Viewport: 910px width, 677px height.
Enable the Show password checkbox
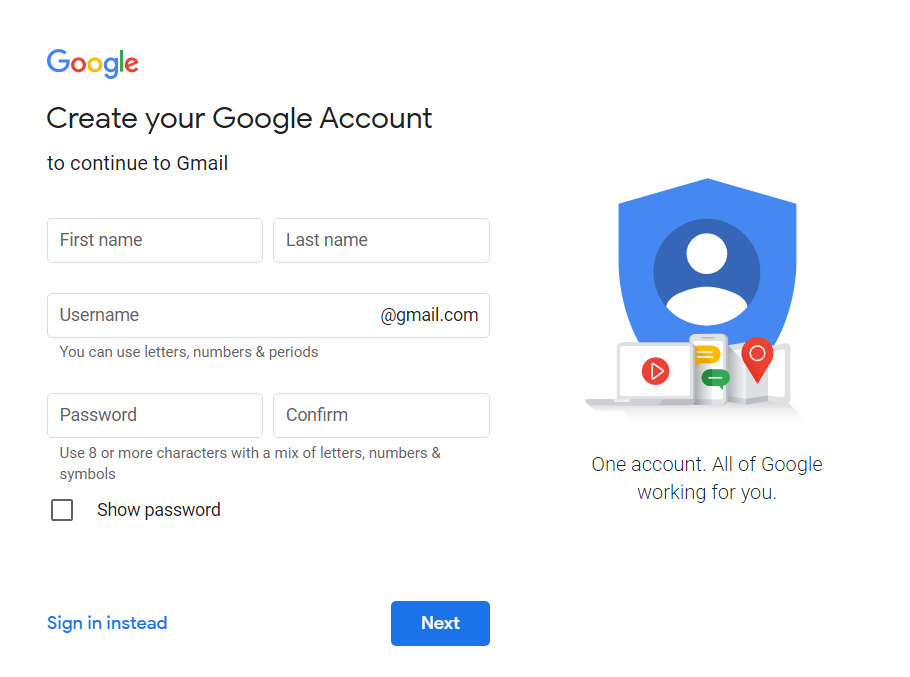coord(62,510)
